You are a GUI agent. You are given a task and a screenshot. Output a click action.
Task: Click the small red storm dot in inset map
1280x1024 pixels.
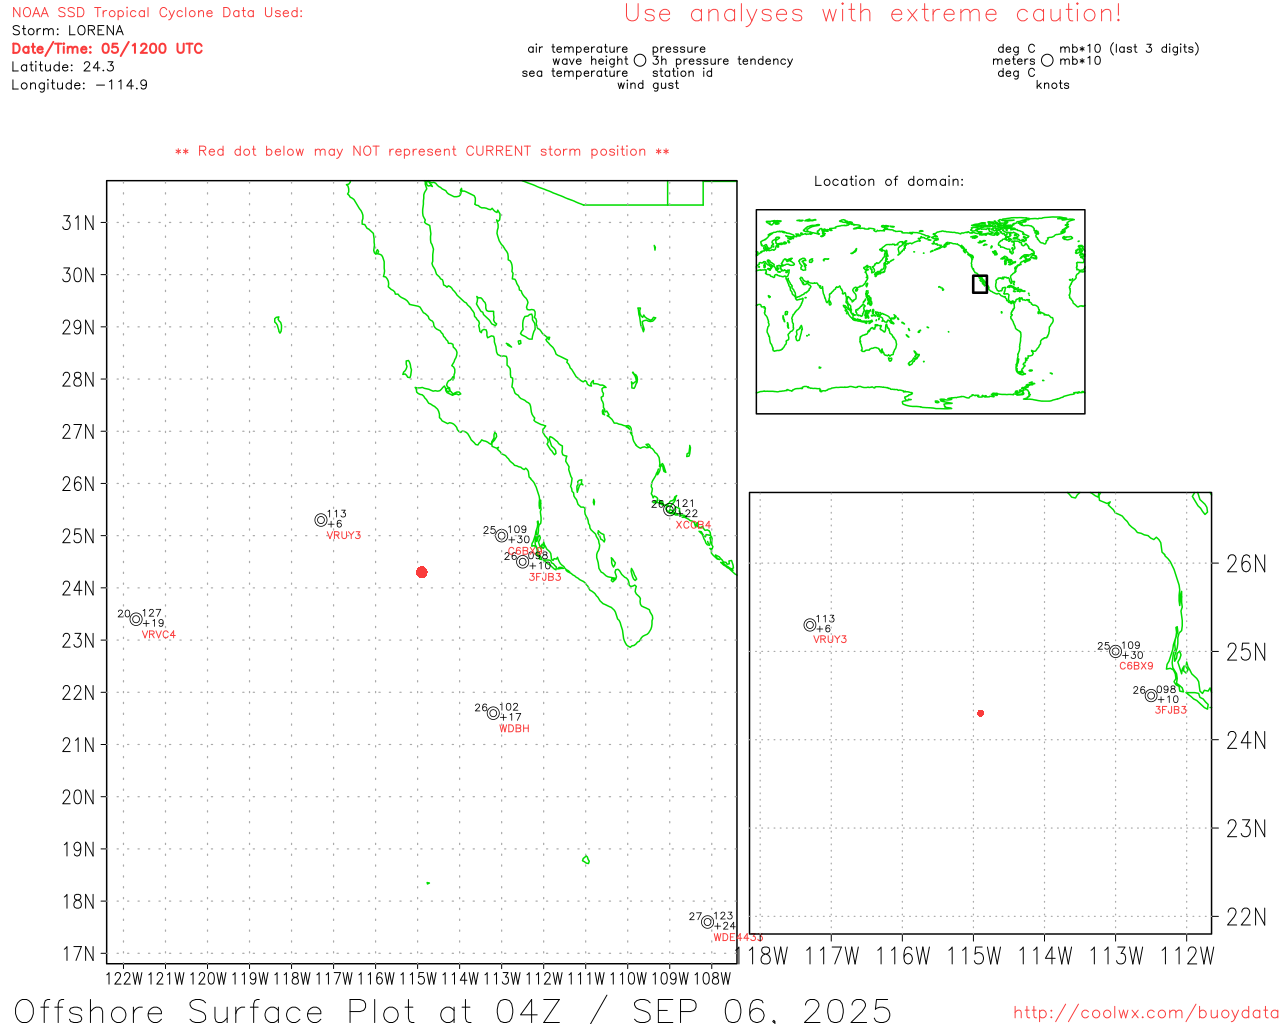[981, 713]
